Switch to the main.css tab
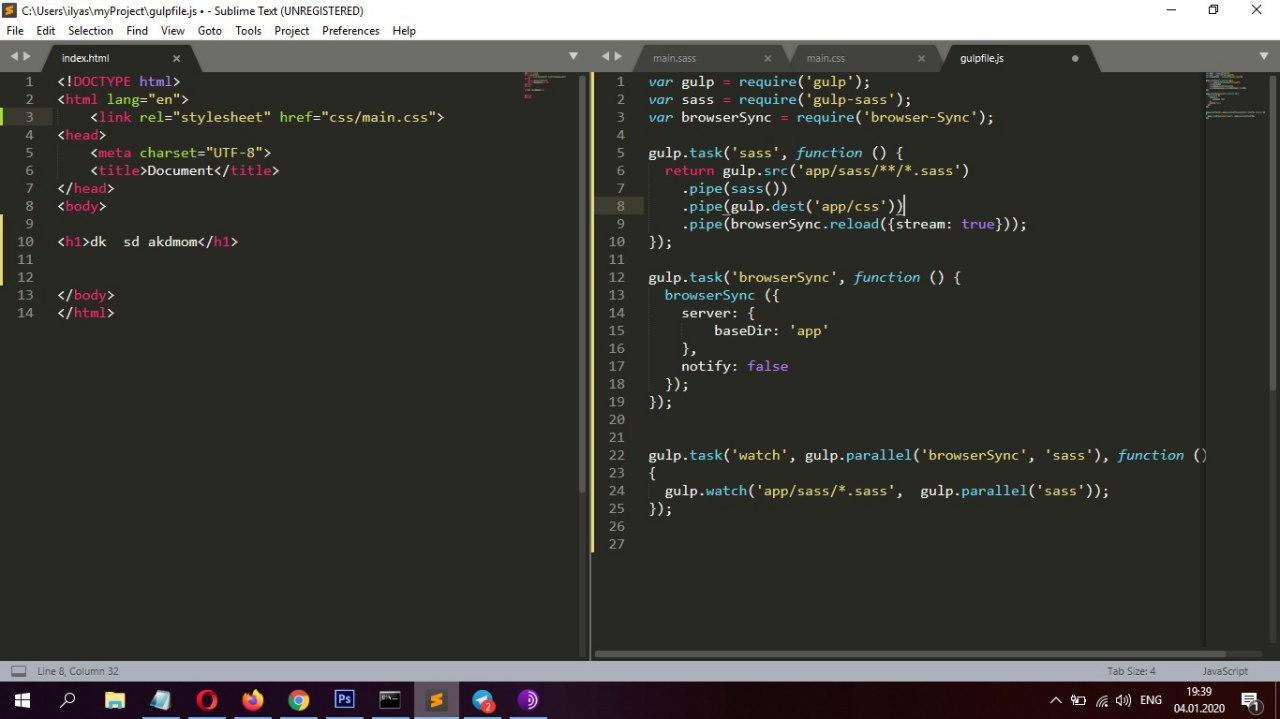This screenshot has height=719, width=1280. pos(826,59)
